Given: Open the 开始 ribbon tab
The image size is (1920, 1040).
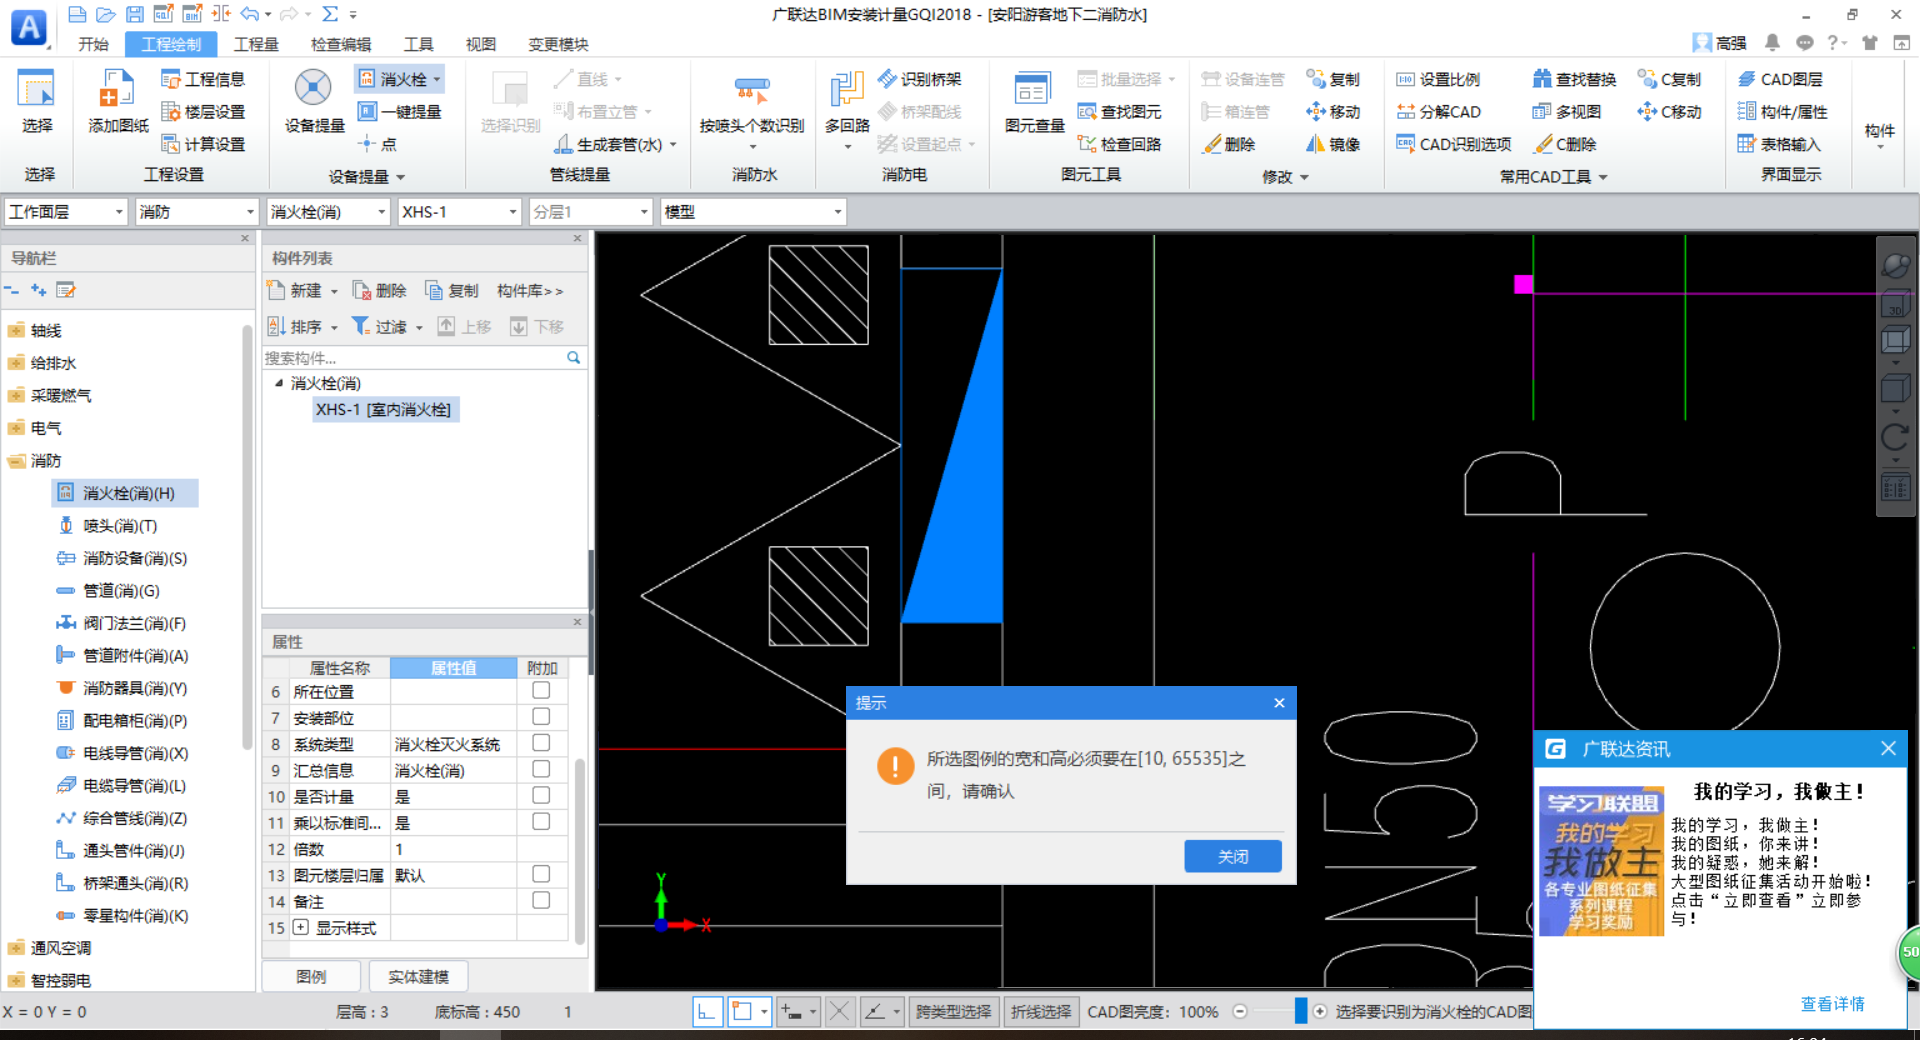Looking at the screenshot, I should click(93, 44).
